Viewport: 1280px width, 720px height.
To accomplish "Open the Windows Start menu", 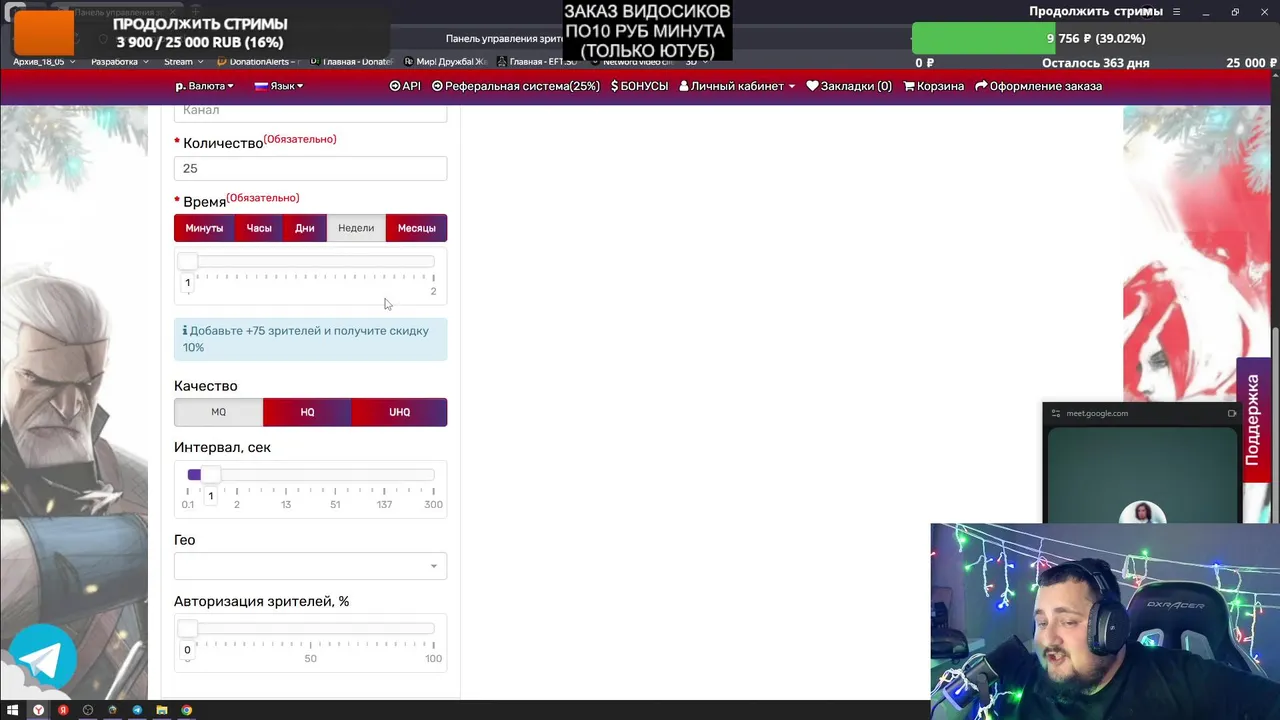I will [12, 710].
